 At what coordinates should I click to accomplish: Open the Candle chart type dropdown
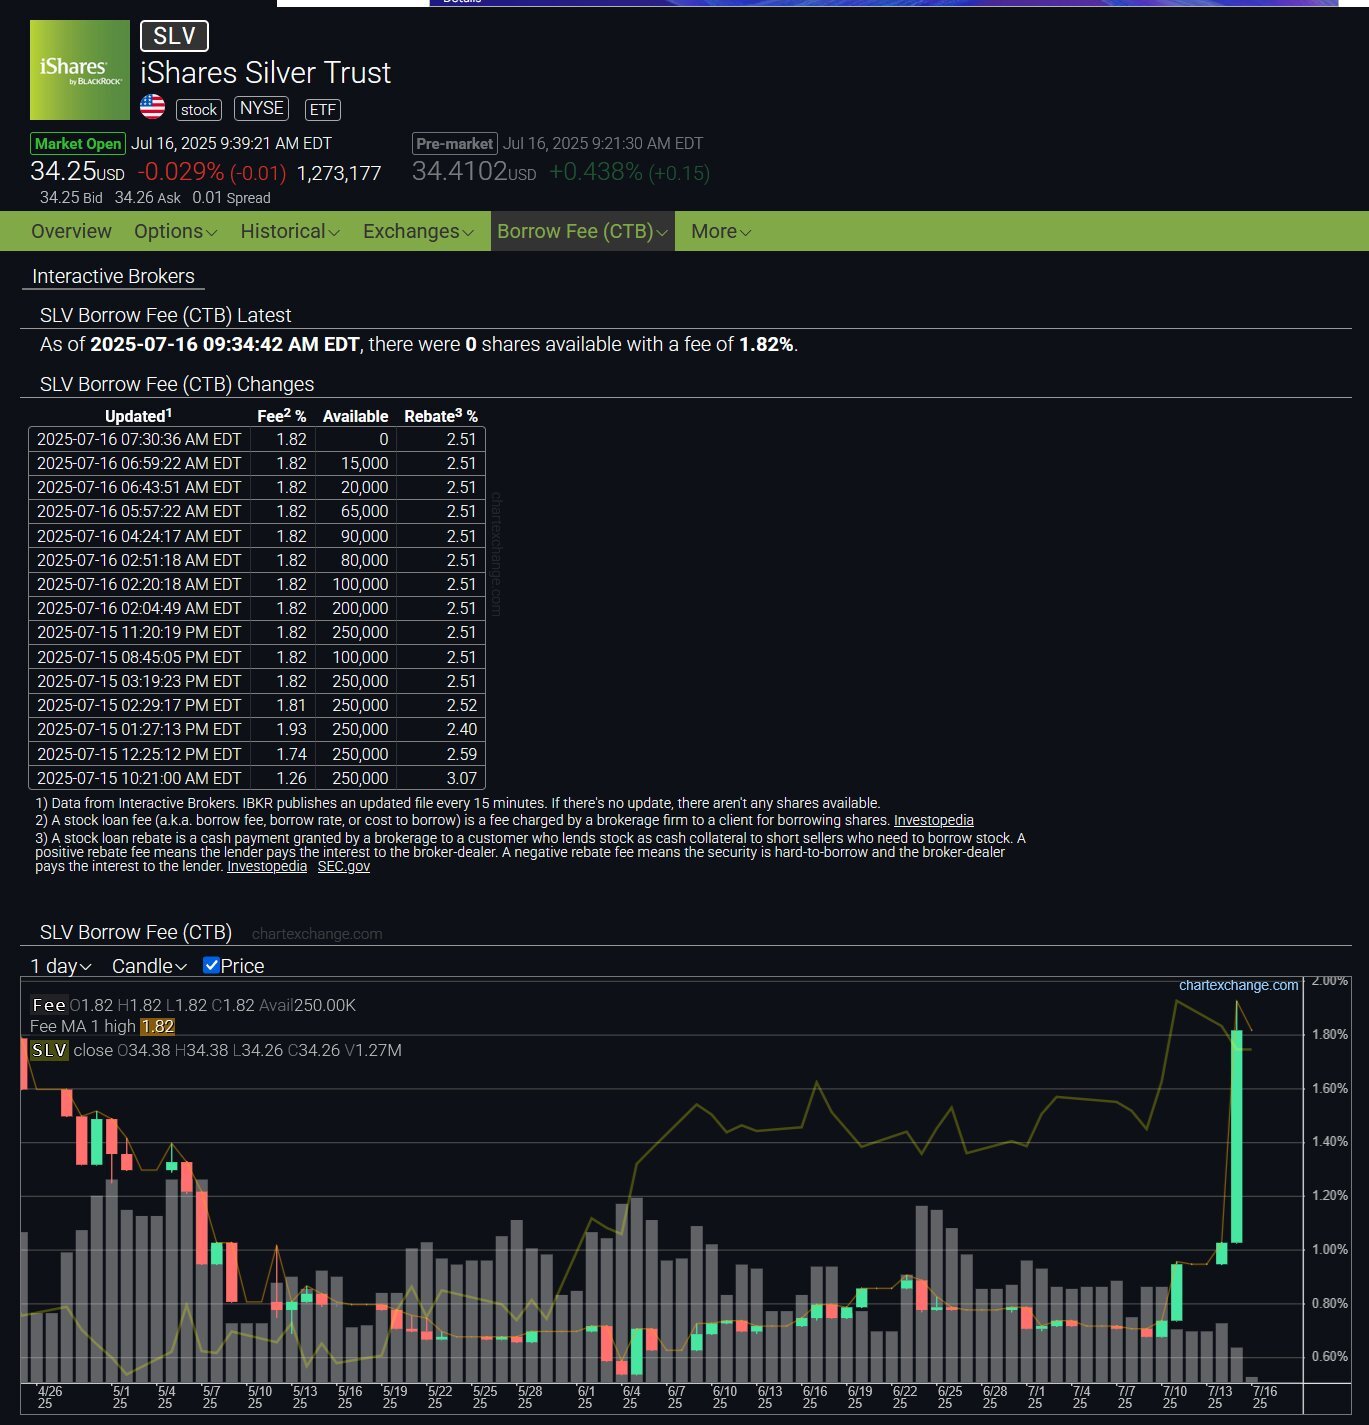click(x=149, y=966)
